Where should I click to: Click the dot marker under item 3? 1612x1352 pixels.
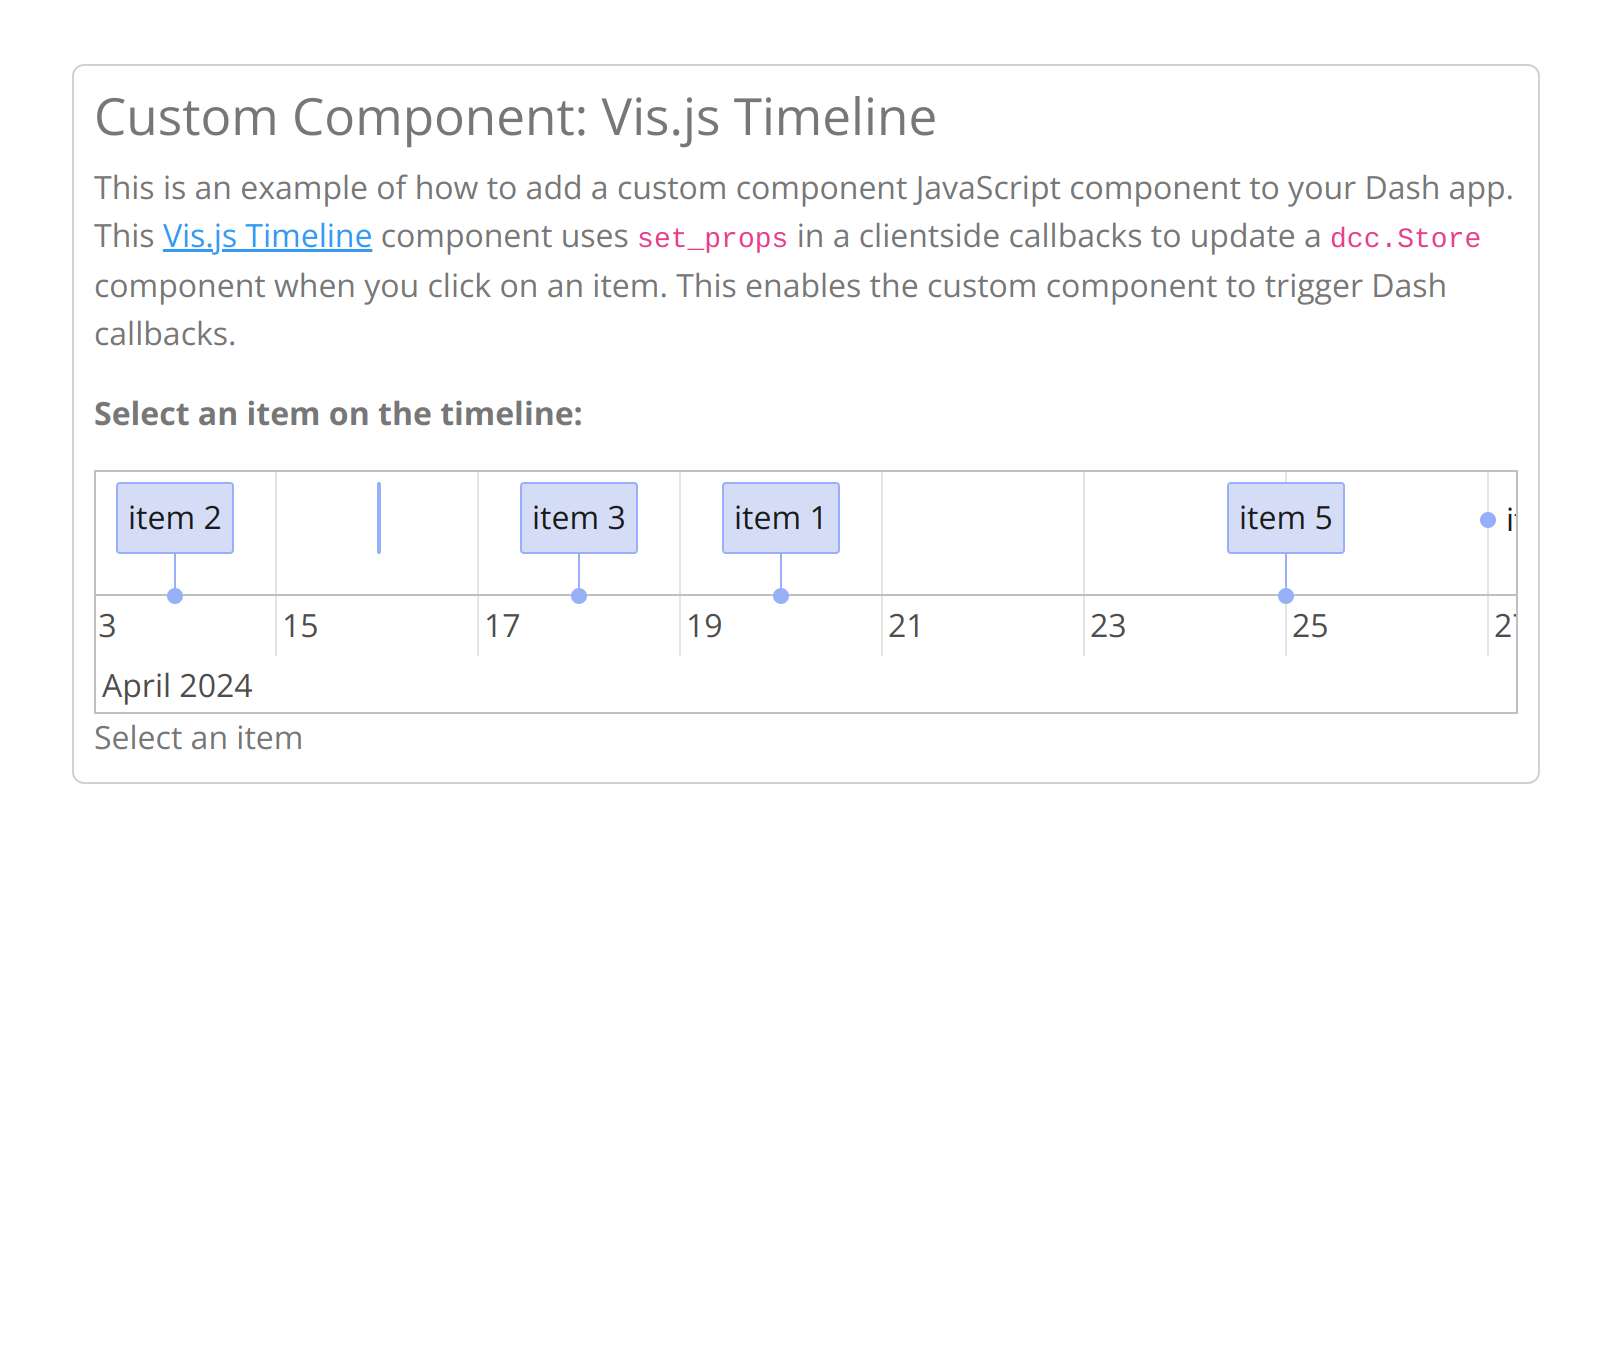(579, 596)
